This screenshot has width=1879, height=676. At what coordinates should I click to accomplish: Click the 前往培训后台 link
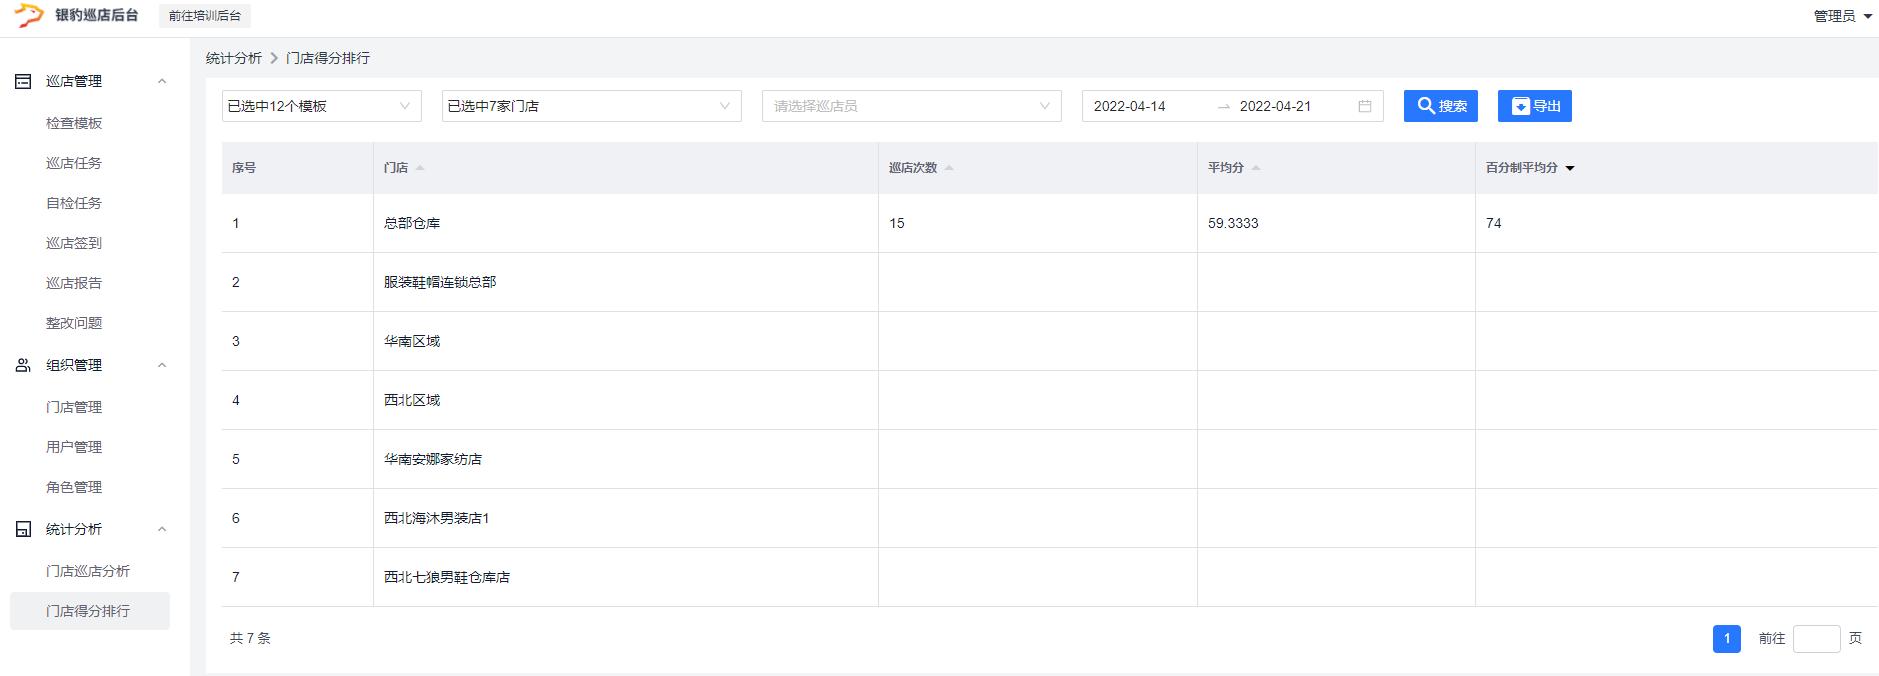pyautogui.click(x=205, y=16)
